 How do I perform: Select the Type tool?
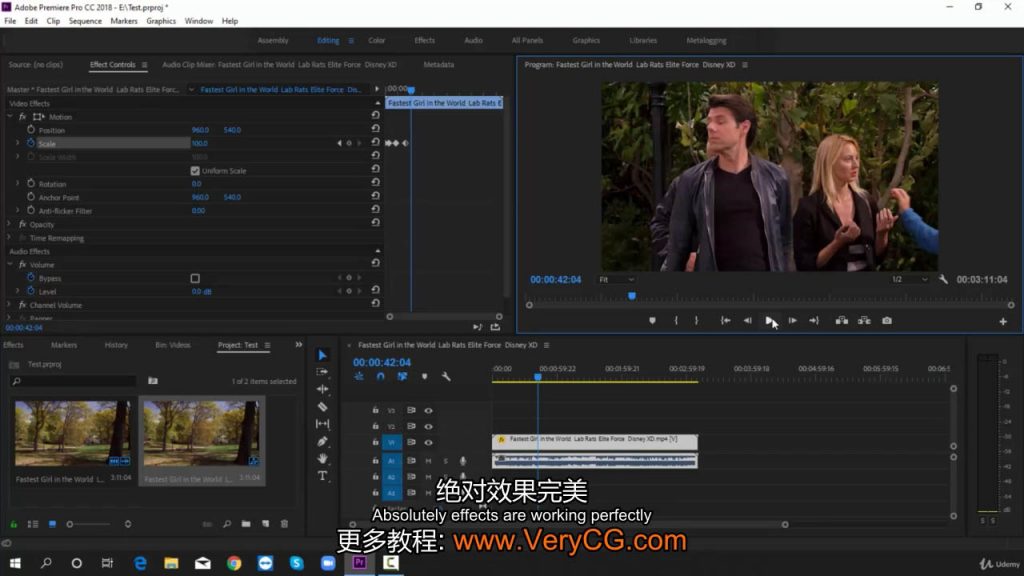tap(323, 476)
